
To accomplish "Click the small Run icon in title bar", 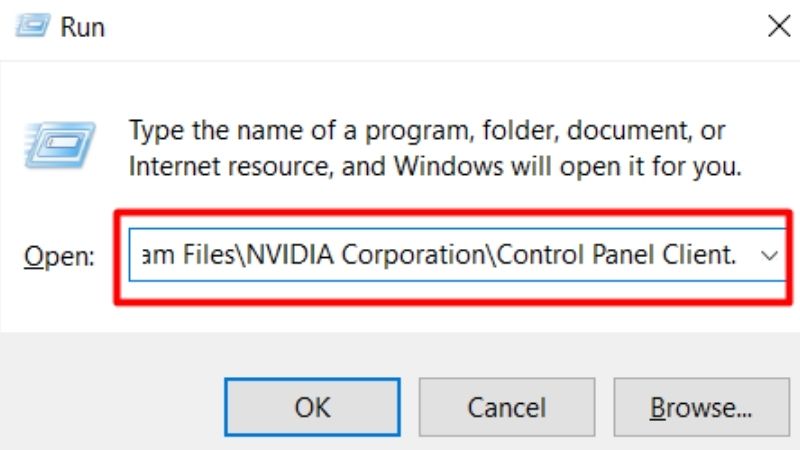I will click(x=33, y=26).
